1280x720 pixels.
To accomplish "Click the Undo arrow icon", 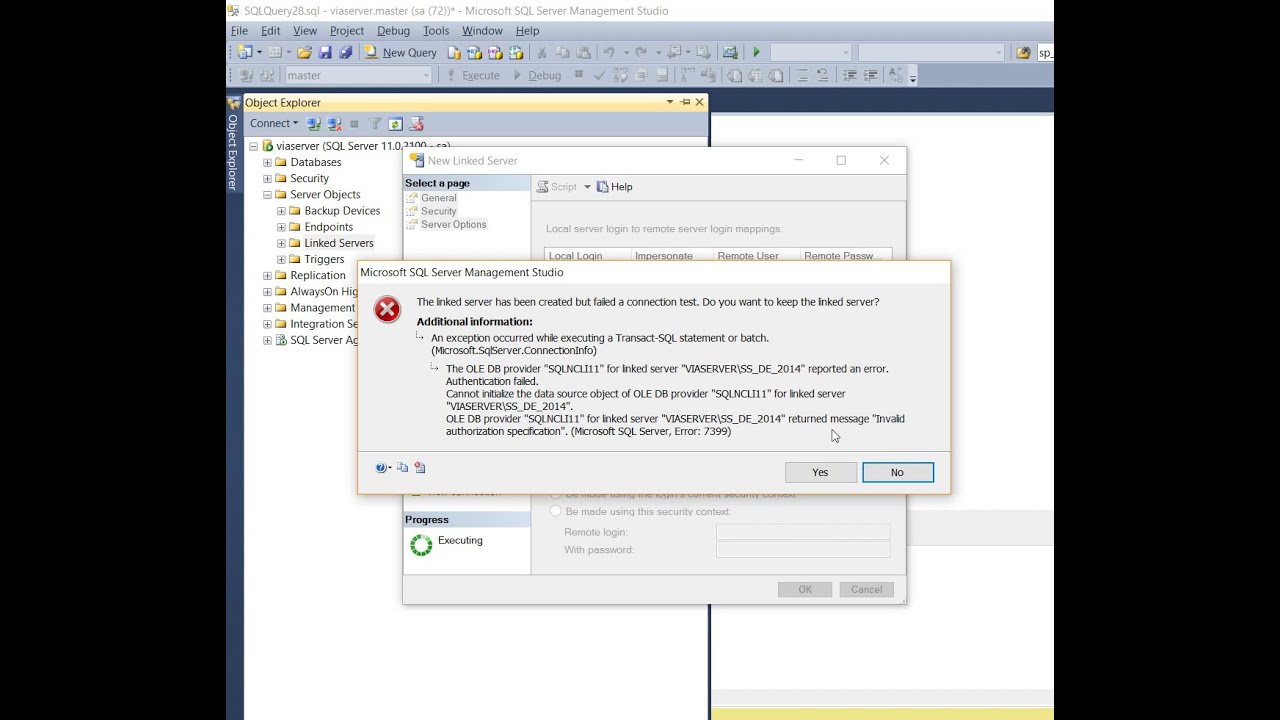I will 609,52.
